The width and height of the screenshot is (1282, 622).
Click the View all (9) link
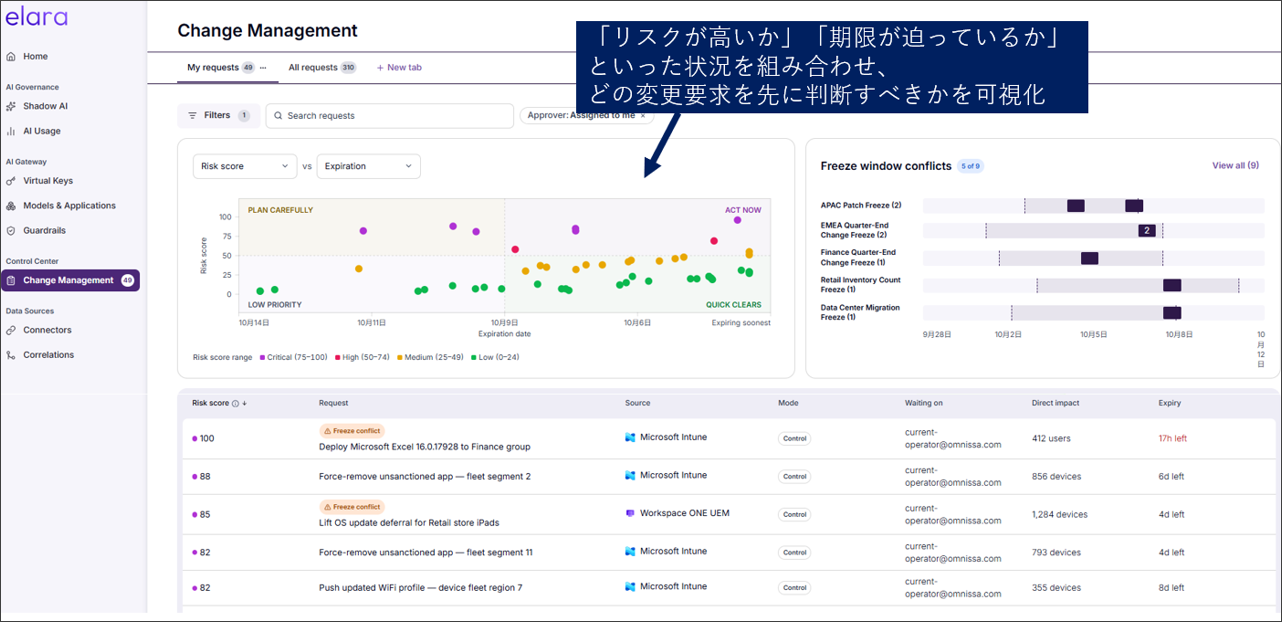[x=1235, y=166]
